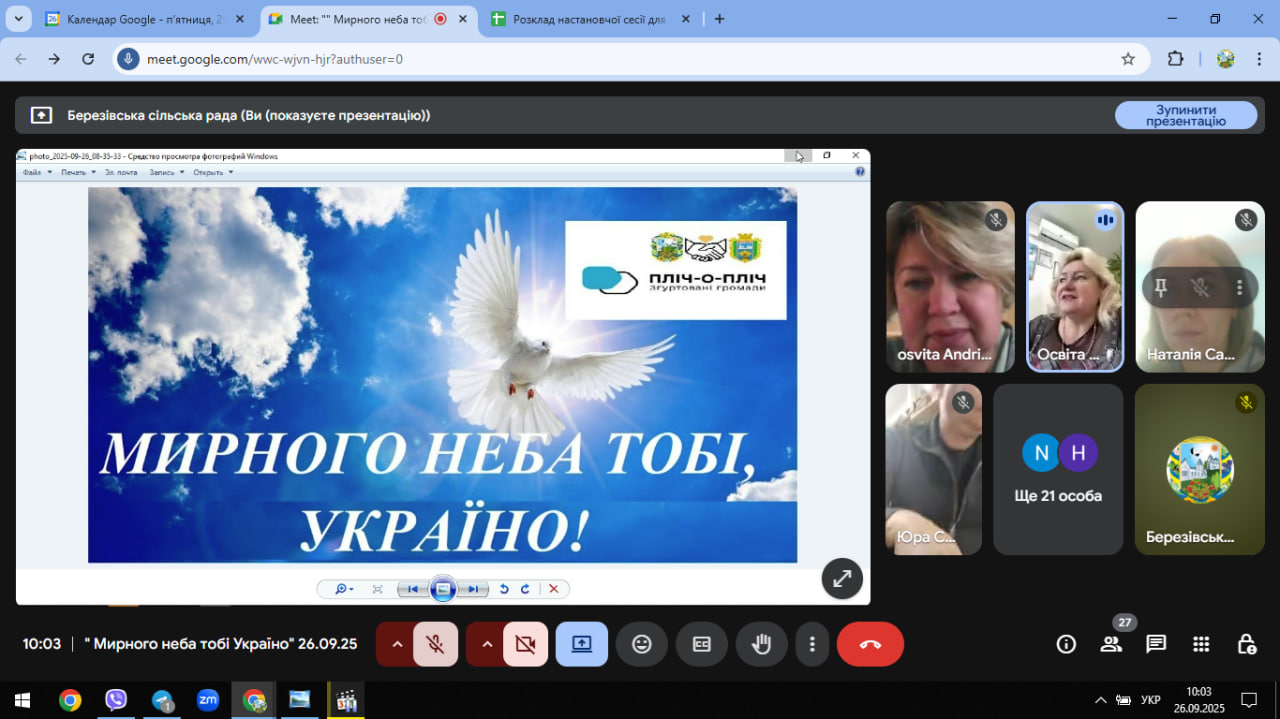Open the emoji reactions button
This screenshot has width=1280, height=719.
tap(642, 644)
